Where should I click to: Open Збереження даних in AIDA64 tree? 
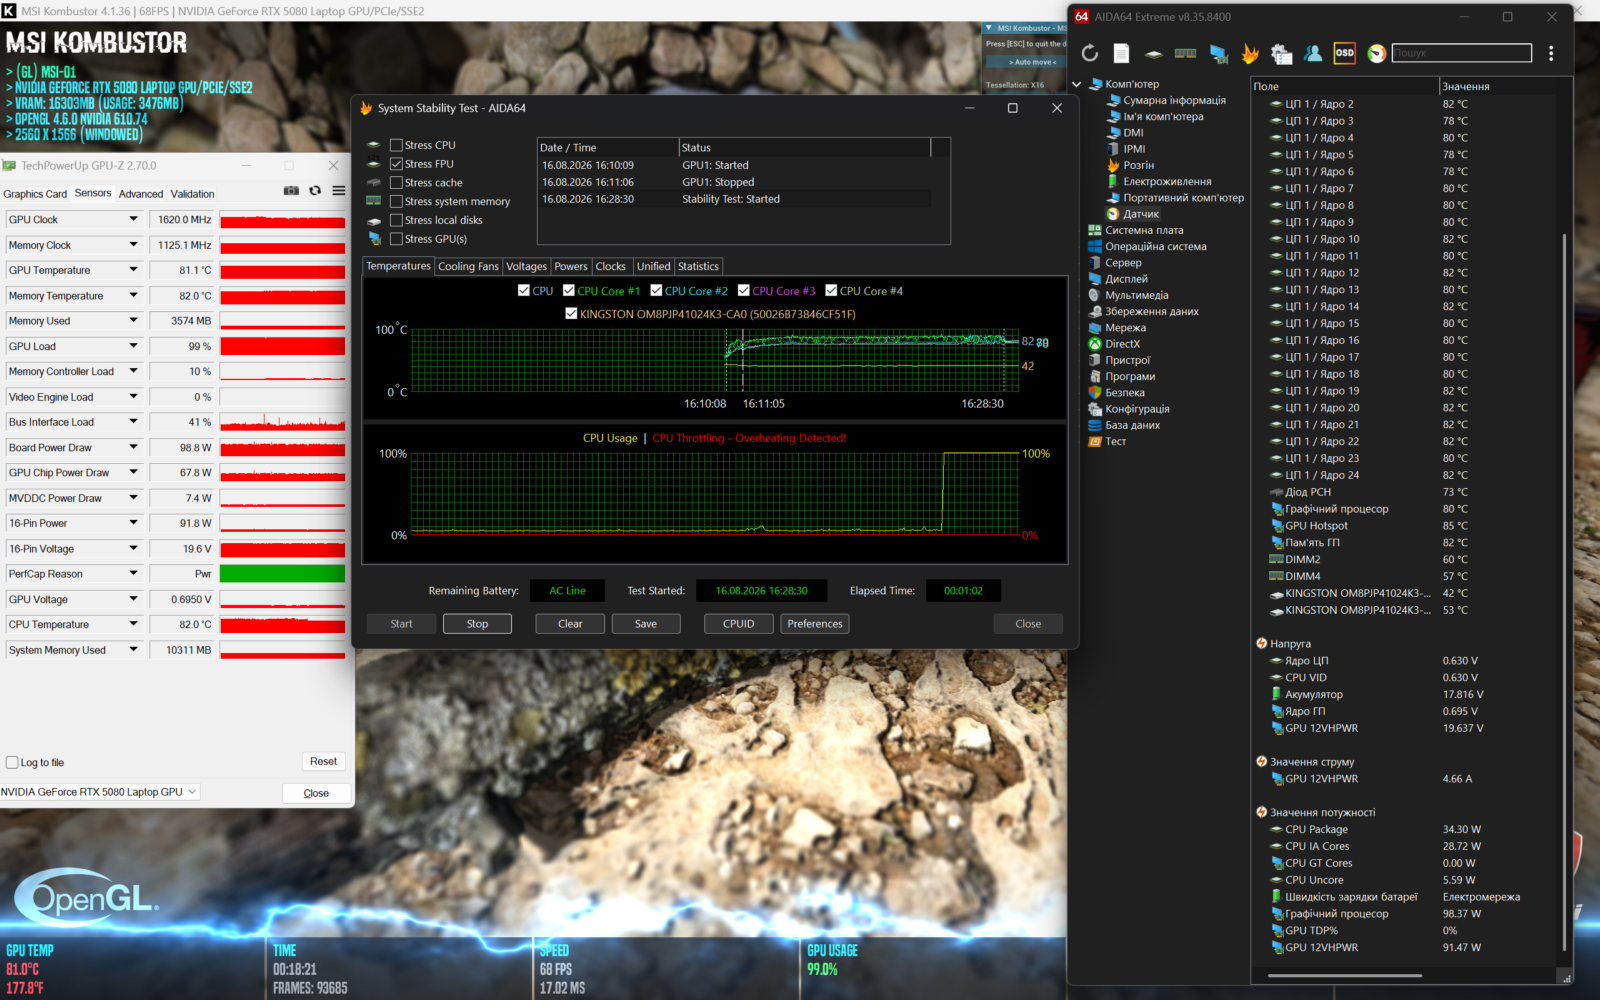[1152, 311]
